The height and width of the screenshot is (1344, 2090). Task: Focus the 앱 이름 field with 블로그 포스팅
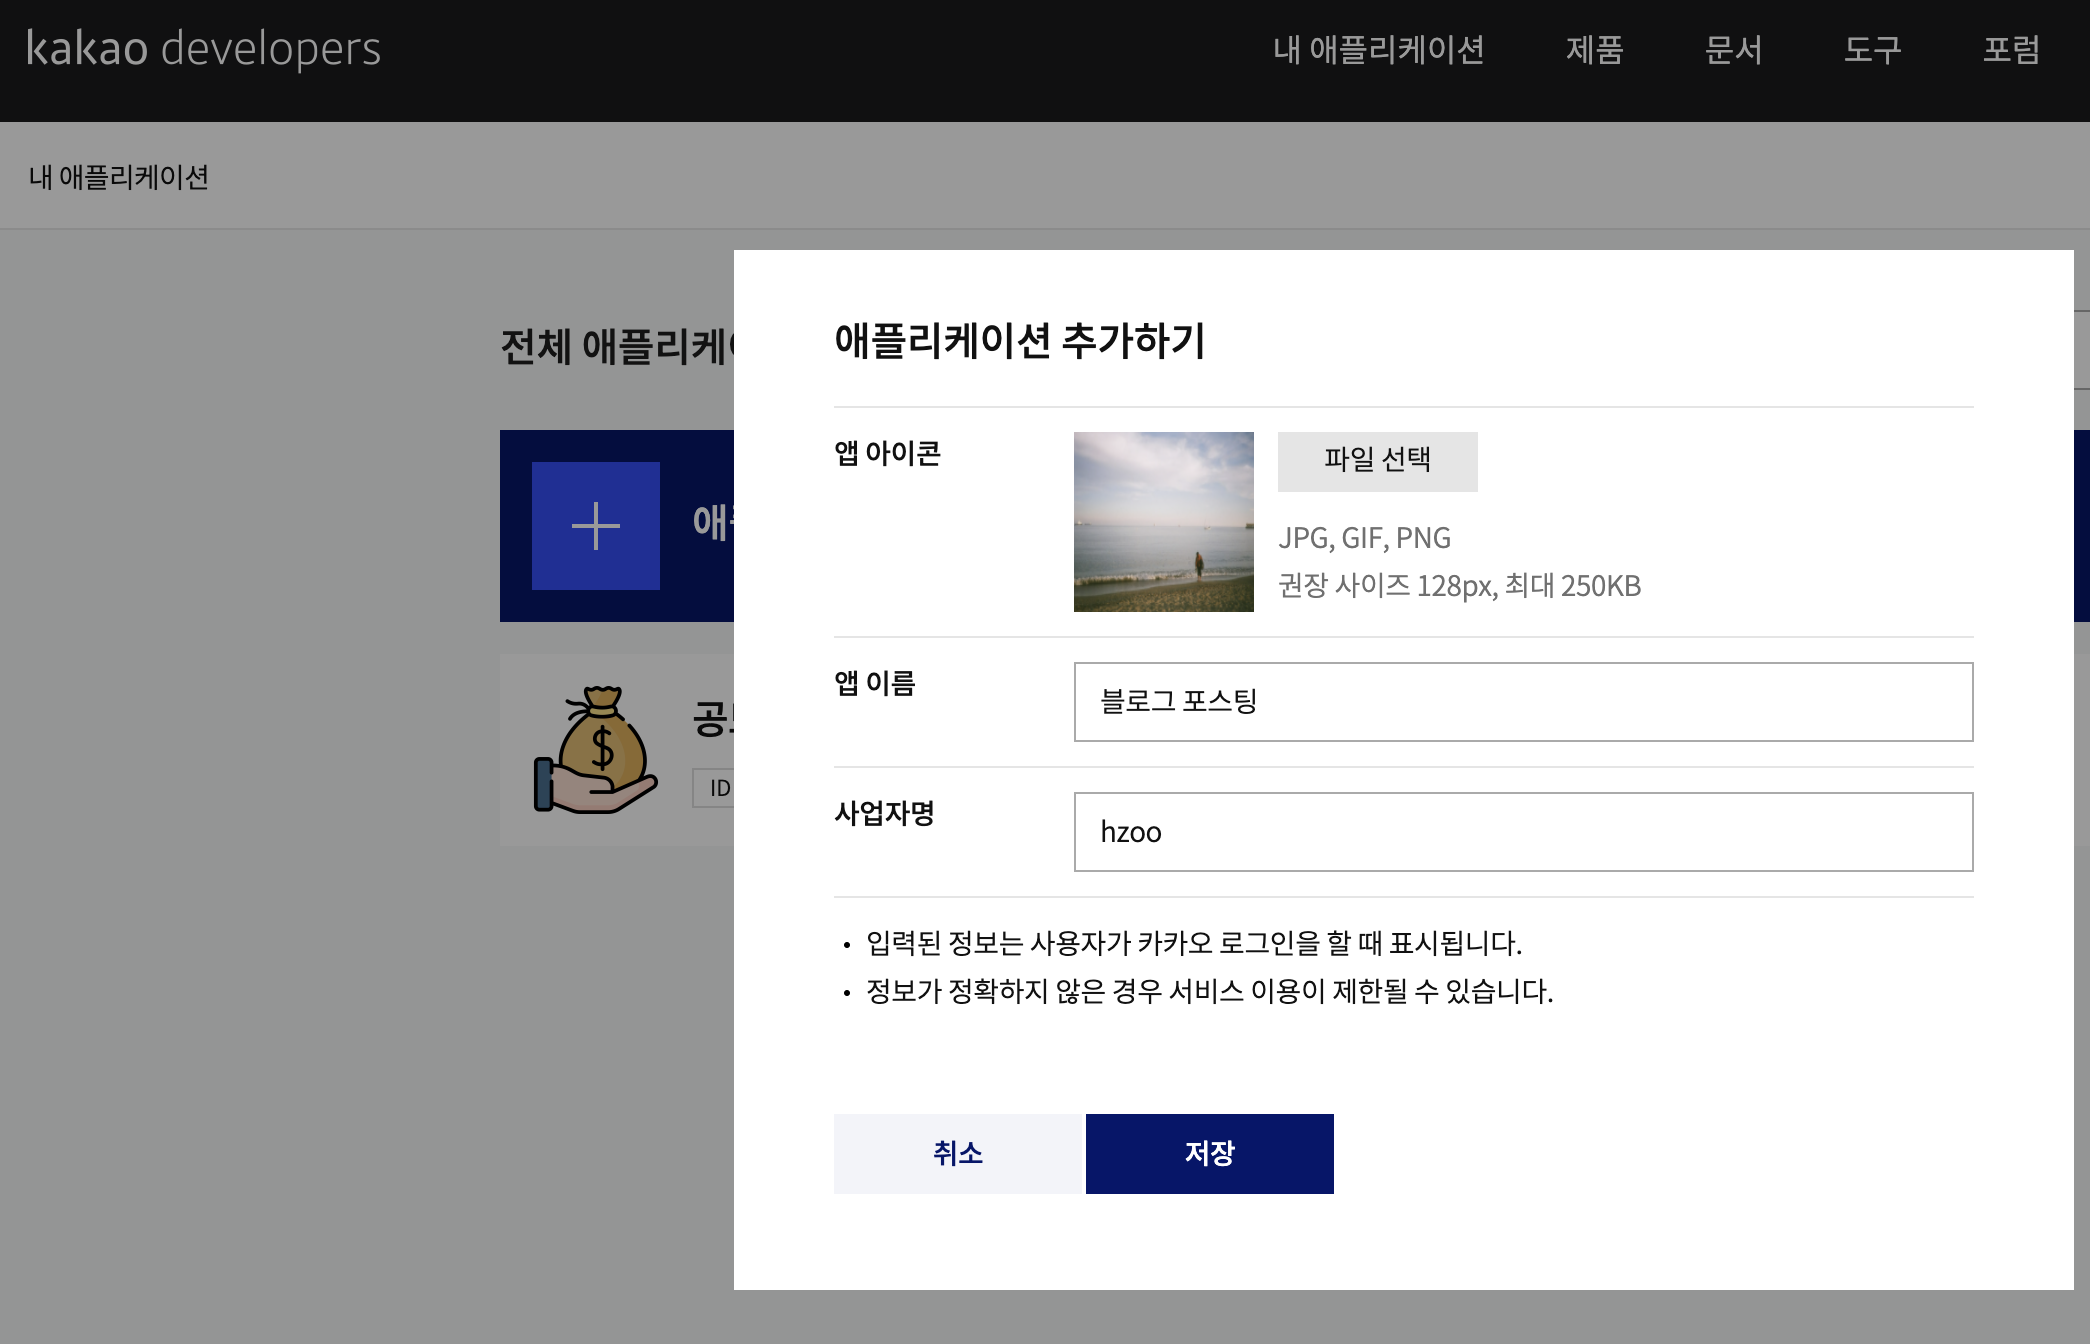(x=1522, y=702)
